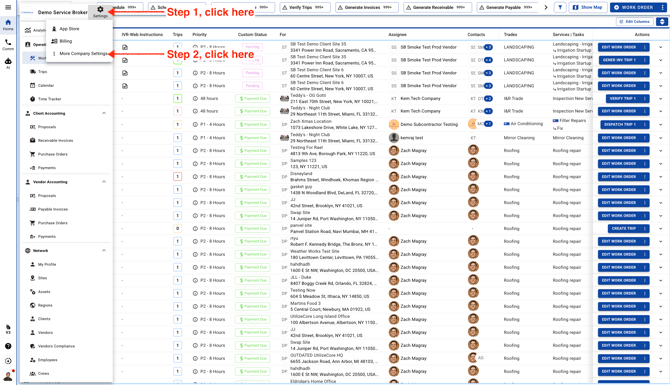Select More Company Settings entry
The height and width of the screenshot is (385, 670).
[83, 53]
